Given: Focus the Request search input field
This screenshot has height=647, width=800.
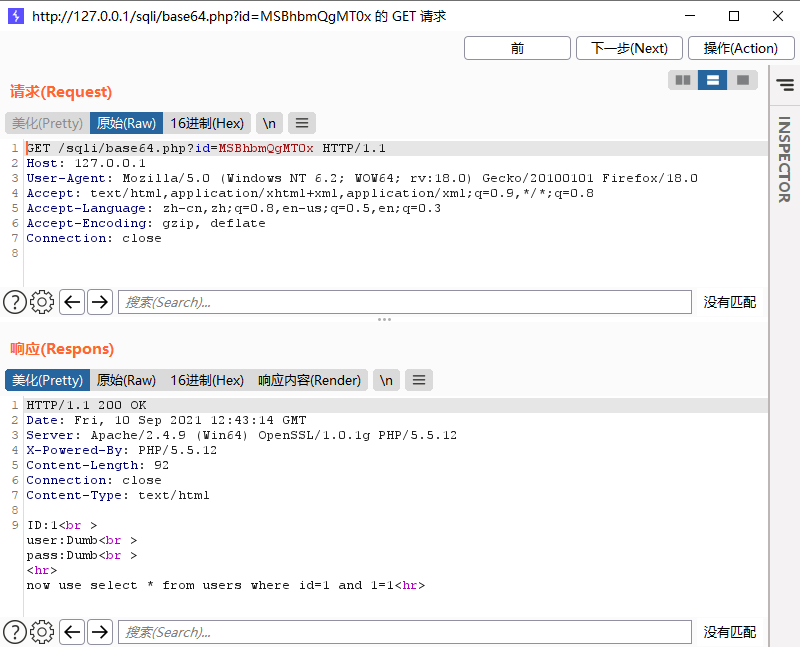Looking at the screenshot, I should coord(405,302).
